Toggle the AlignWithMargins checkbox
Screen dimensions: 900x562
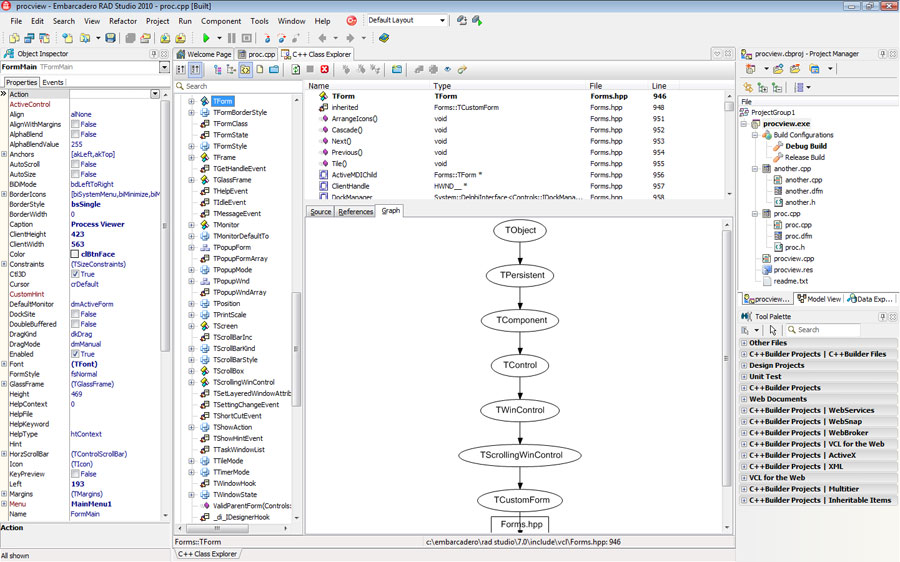coord(75,125)
